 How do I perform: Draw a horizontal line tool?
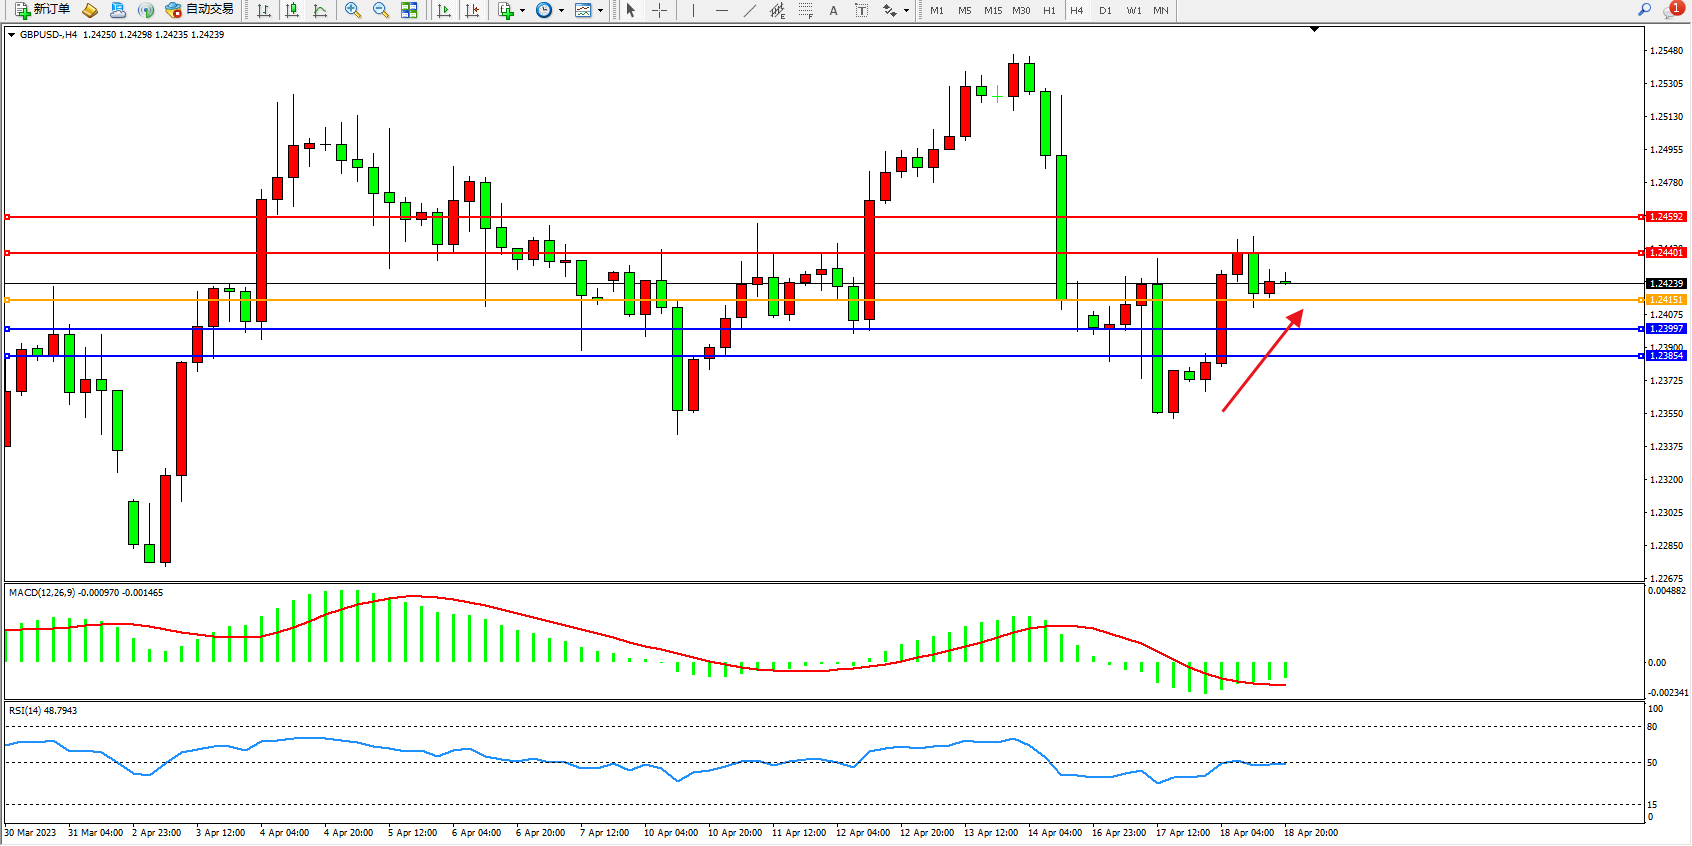(x=721, y=10)
